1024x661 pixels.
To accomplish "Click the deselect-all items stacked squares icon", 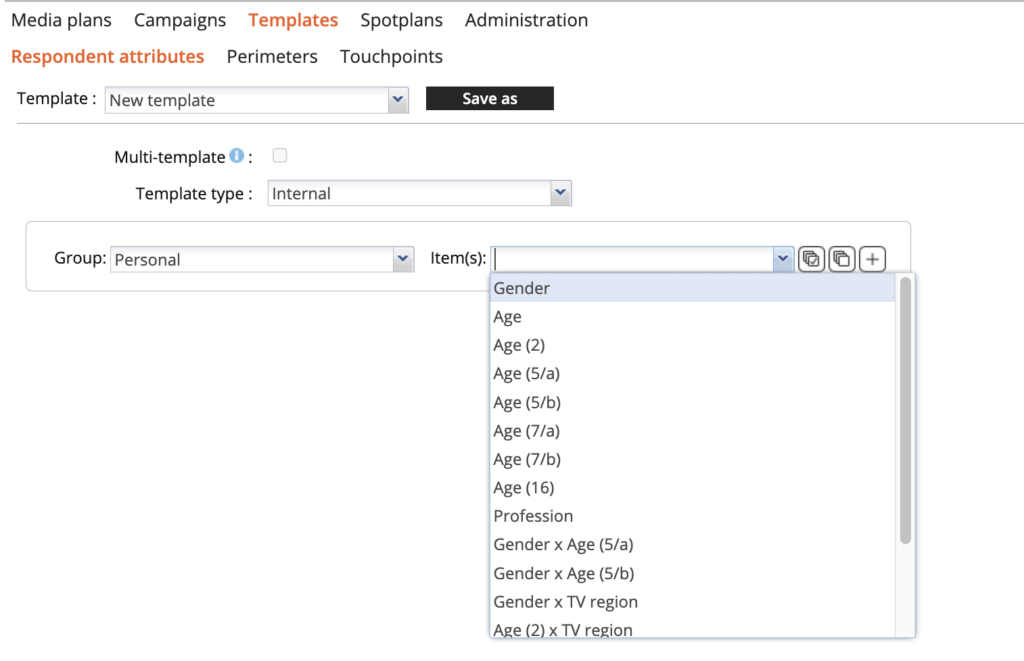I will [842, 259].
